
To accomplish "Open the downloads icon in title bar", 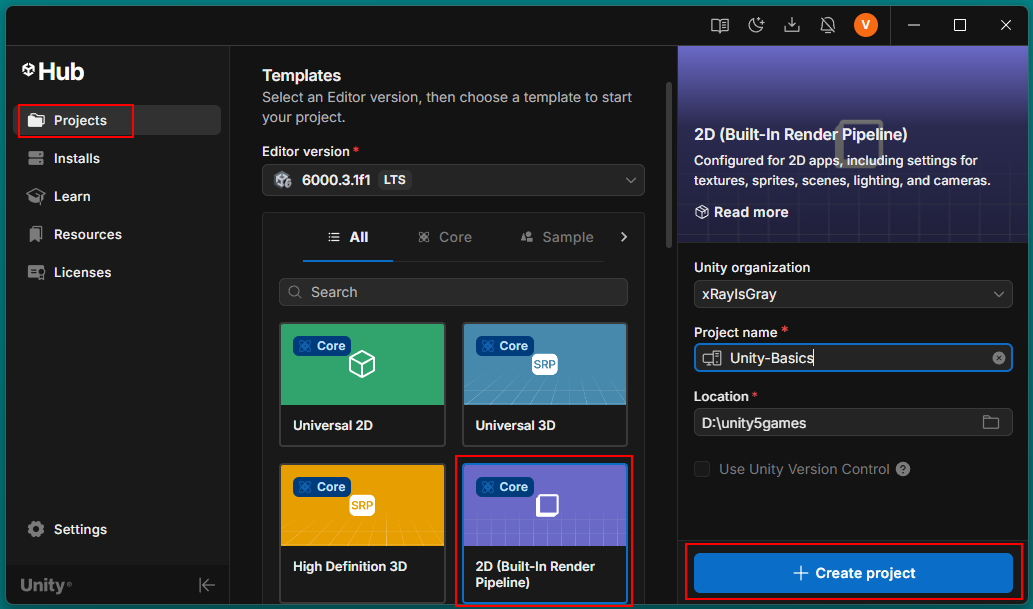I will (x=792, y=26).
